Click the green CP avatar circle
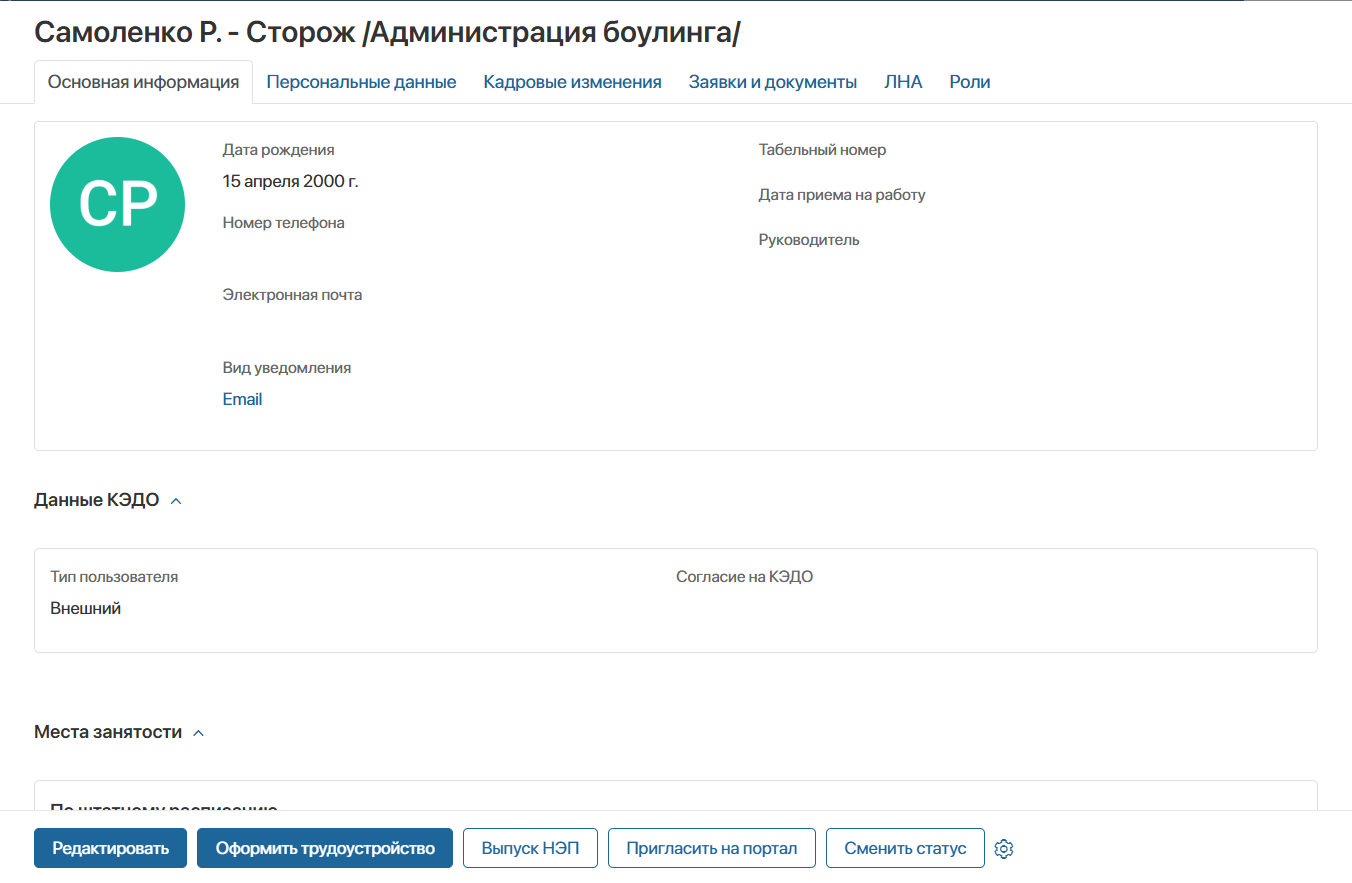Screen dimensions: 1352x883 117,204
